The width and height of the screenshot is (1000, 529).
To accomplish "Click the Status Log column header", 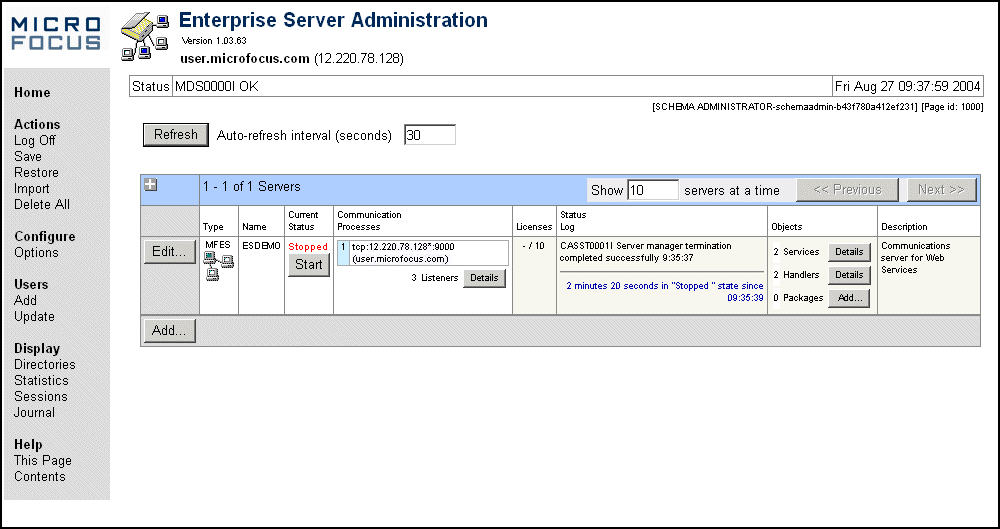I will (x=573, y=221).
